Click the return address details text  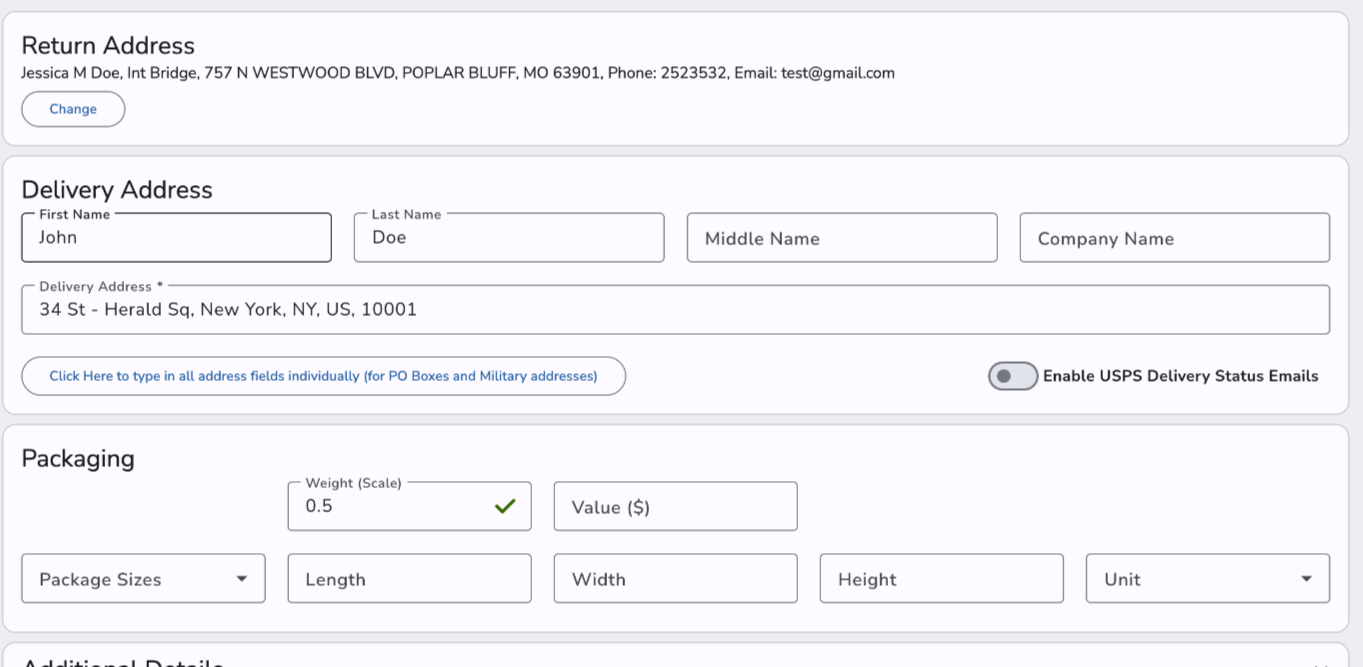[x=458, y=73]
